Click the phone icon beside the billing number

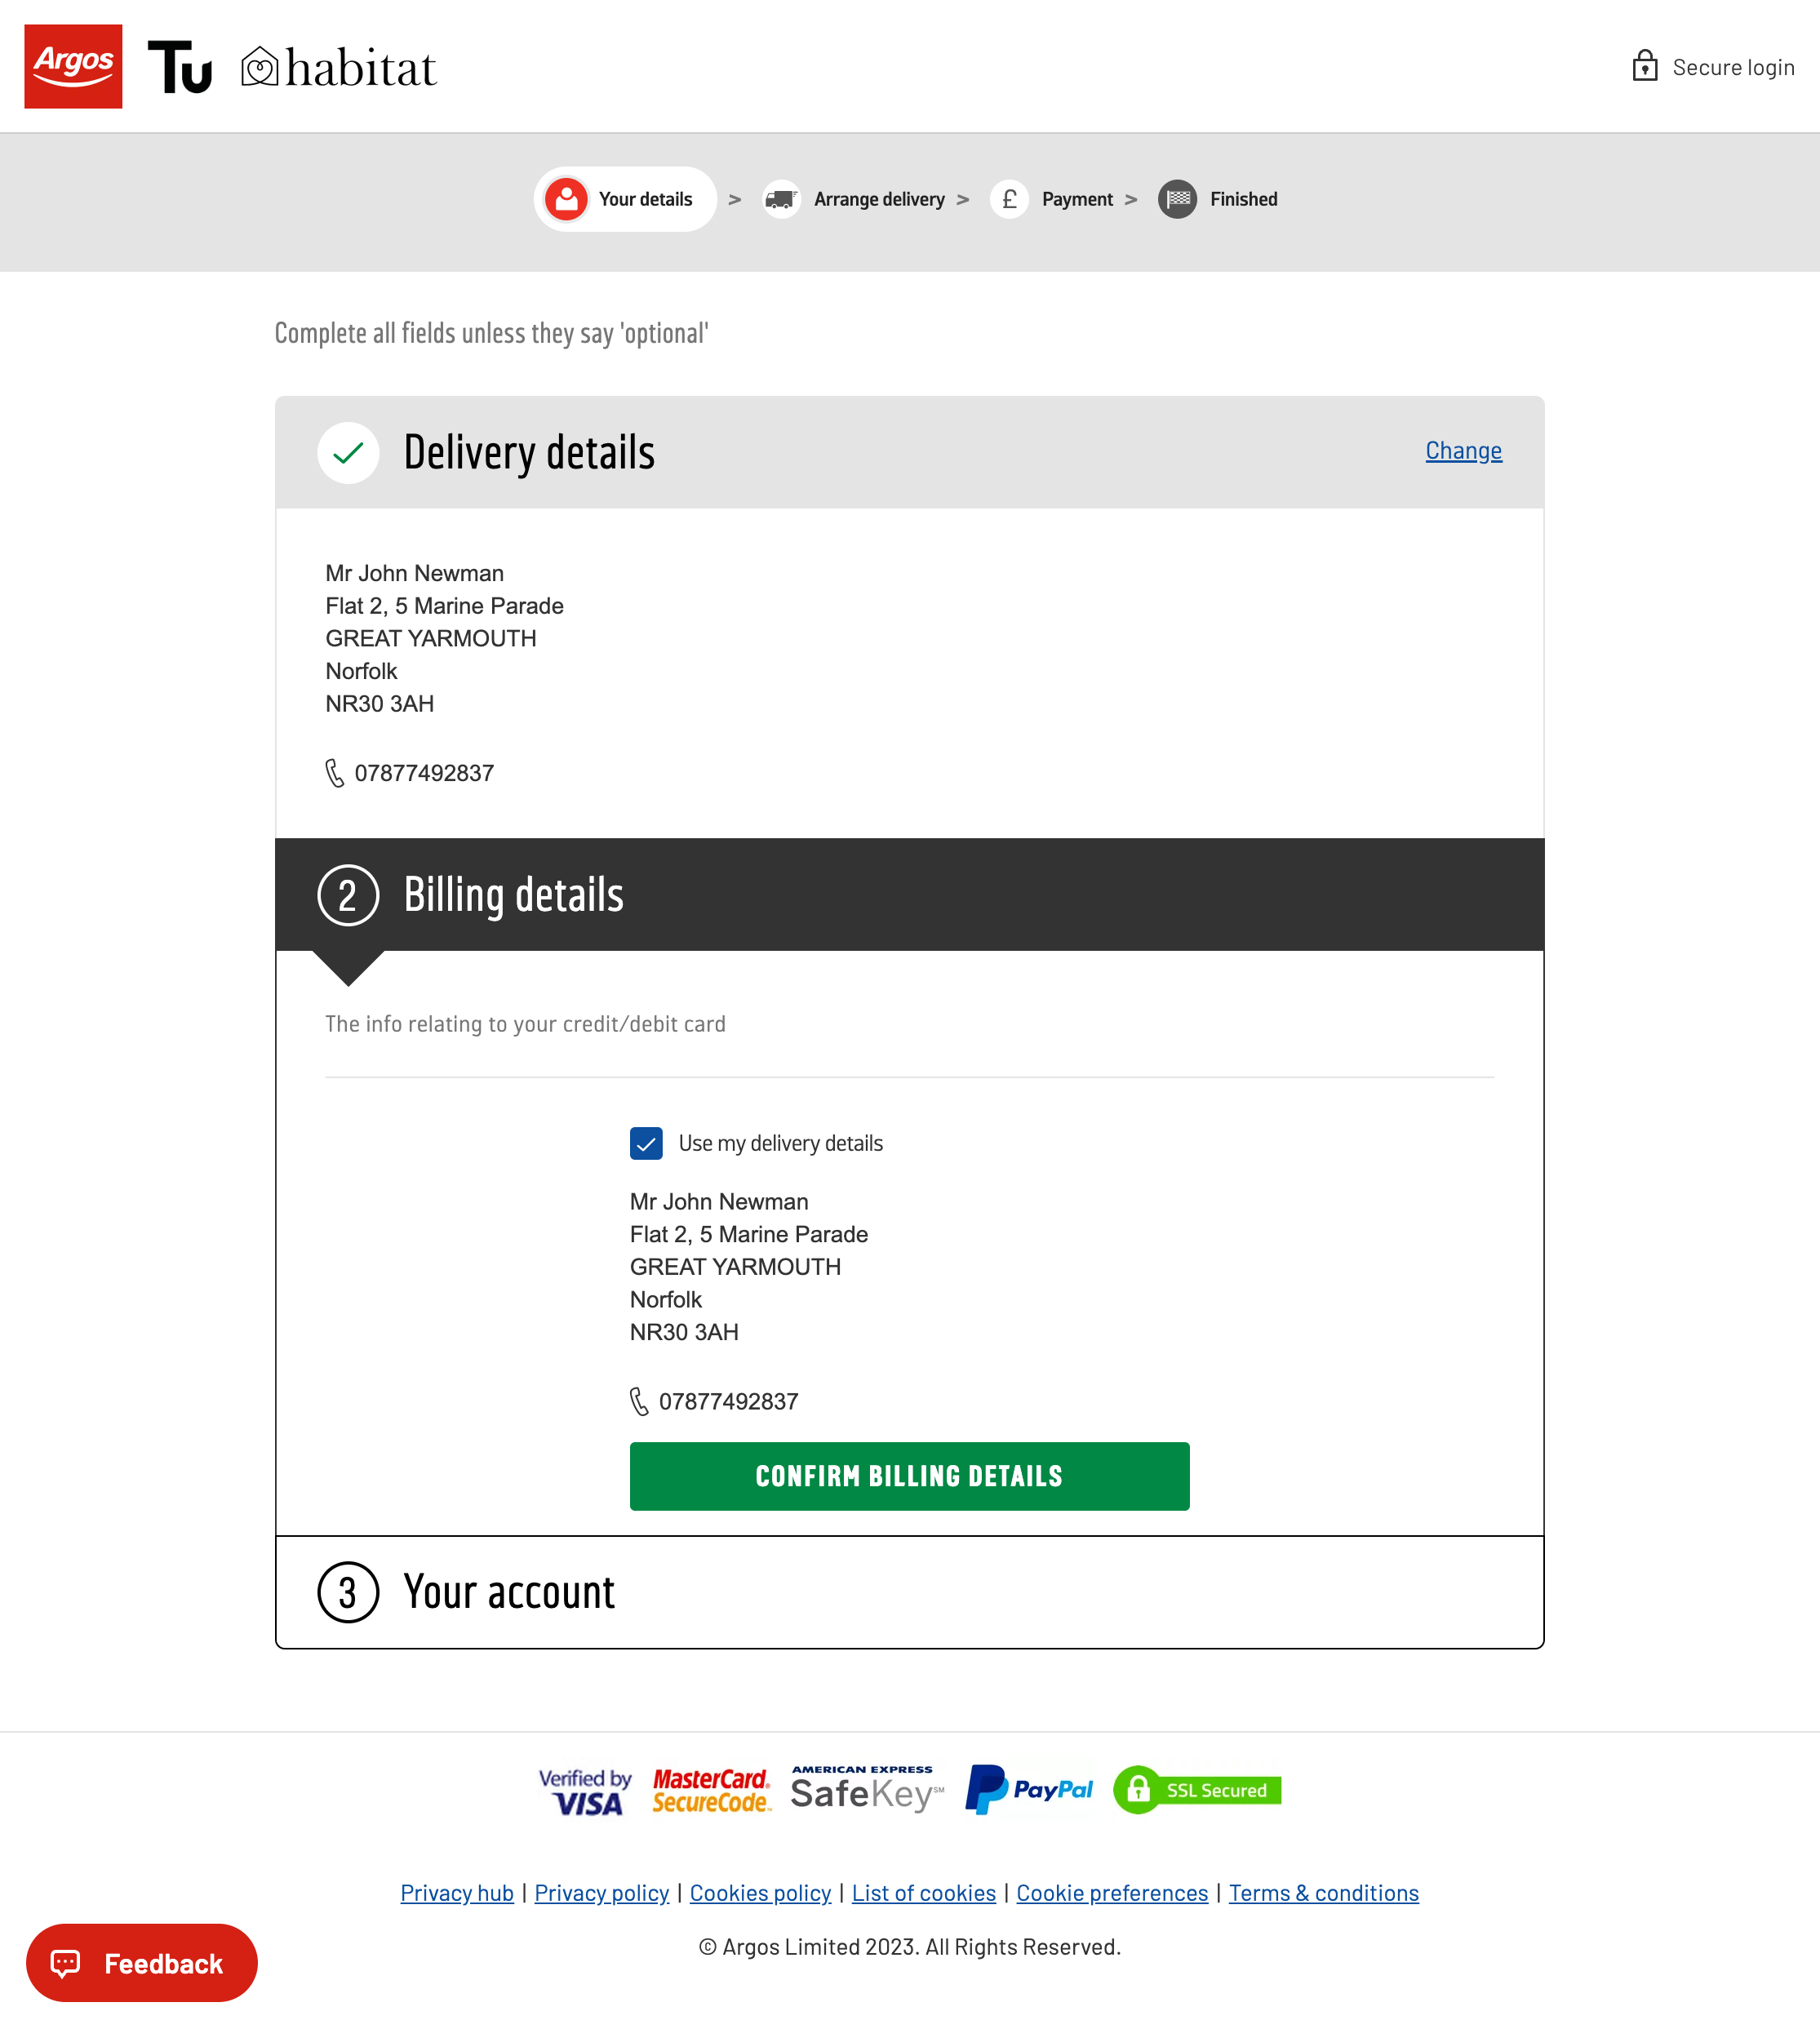[x=639, y=1401]
